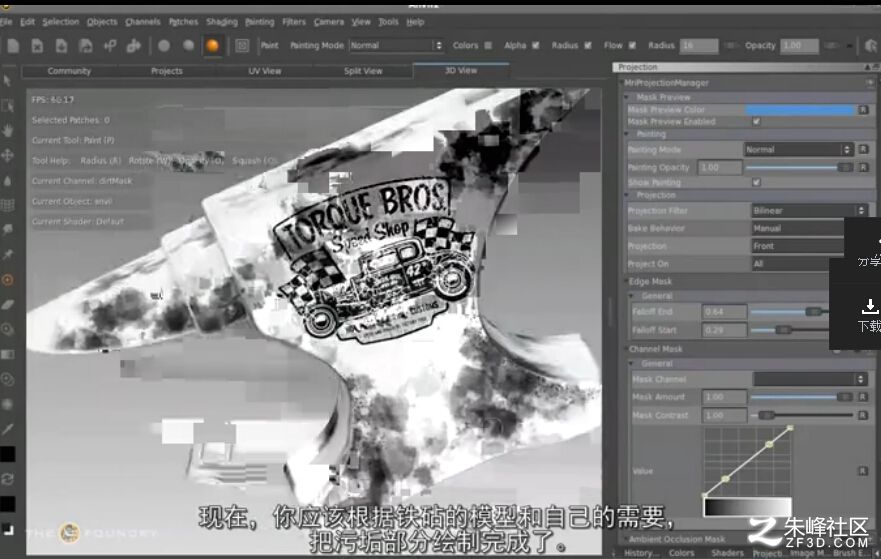This screenshot has height=559, width=881.
Task: Open panel Painting Mode Normal dropdown
Action: coord(798,149)
